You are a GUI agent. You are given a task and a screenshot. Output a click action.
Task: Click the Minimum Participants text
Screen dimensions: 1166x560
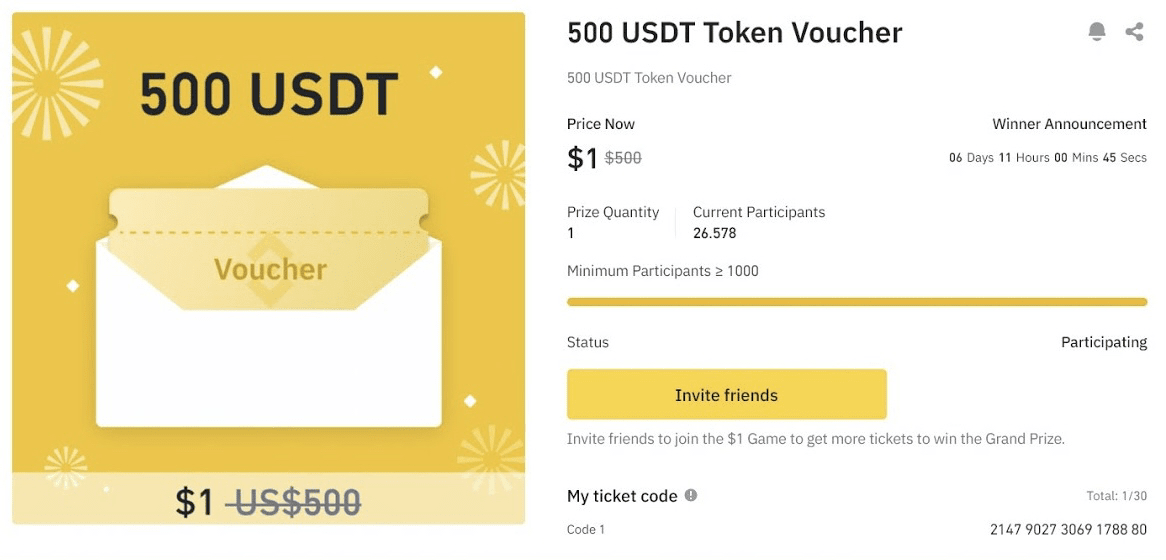[662, 271]
